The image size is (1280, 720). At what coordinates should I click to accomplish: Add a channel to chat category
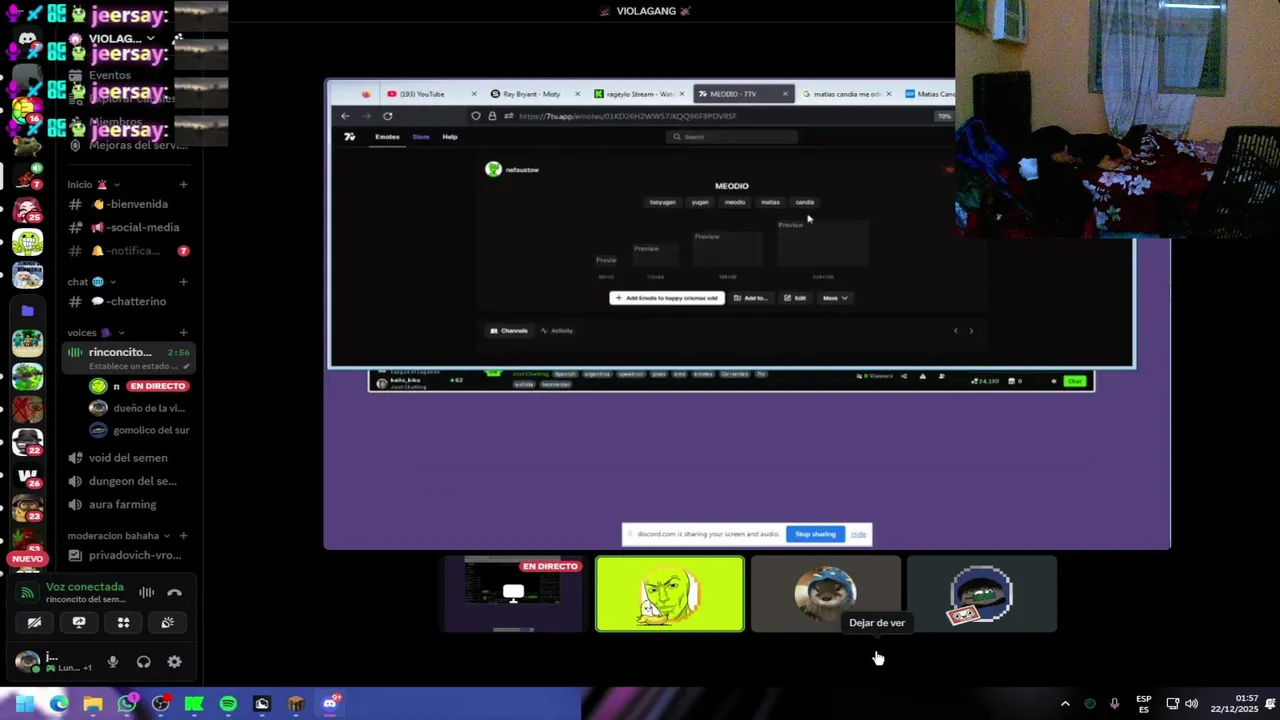183,282
